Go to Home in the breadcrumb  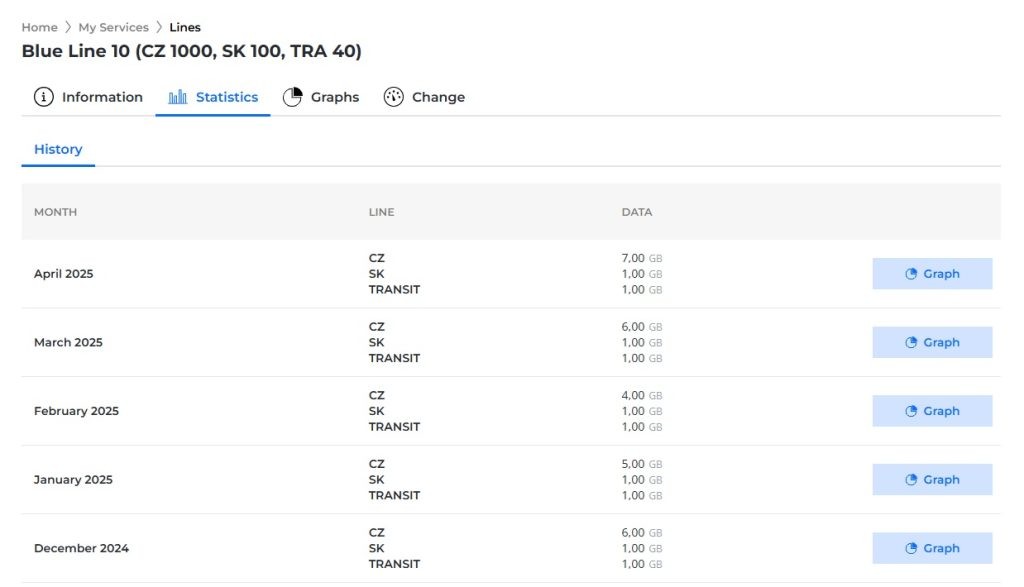coord(39,27)
